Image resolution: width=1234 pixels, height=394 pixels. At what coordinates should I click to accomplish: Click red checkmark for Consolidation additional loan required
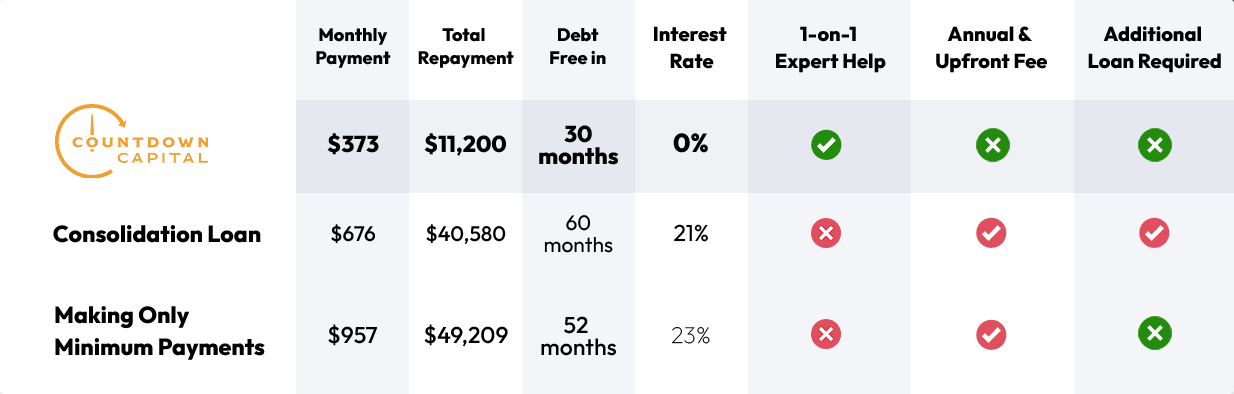click(1154, 234)
